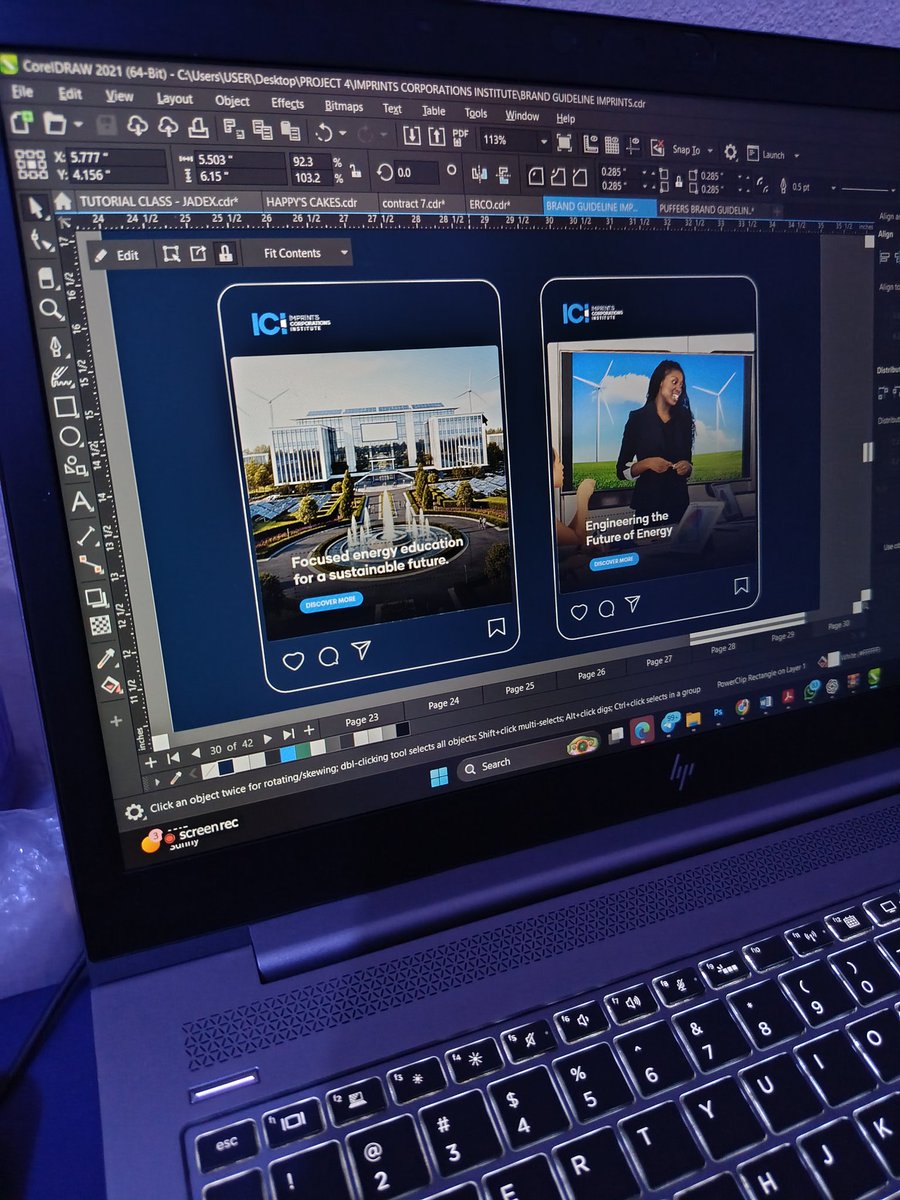Click the Extract PowerClip contents icon
This screenshot has width=900, height=1200.
coord(198,254)
